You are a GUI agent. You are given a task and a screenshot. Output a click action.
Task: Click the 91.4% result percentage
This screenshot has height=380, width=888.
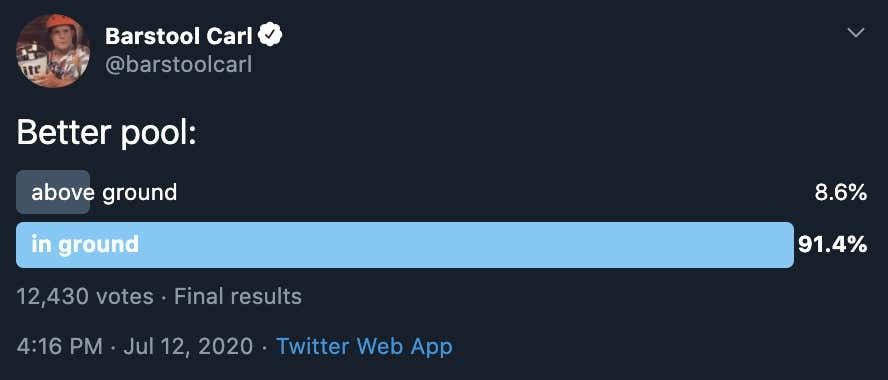tap(832, 245)
